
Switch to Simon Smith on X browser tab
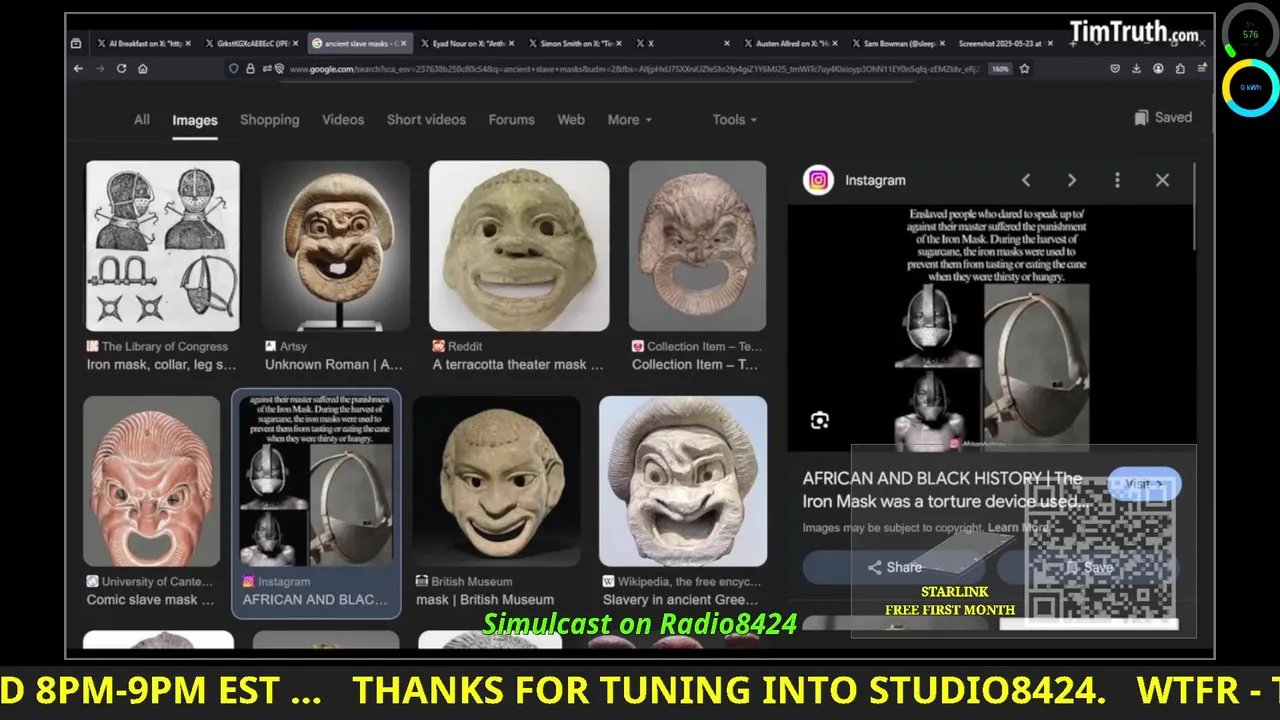point(573,44)
